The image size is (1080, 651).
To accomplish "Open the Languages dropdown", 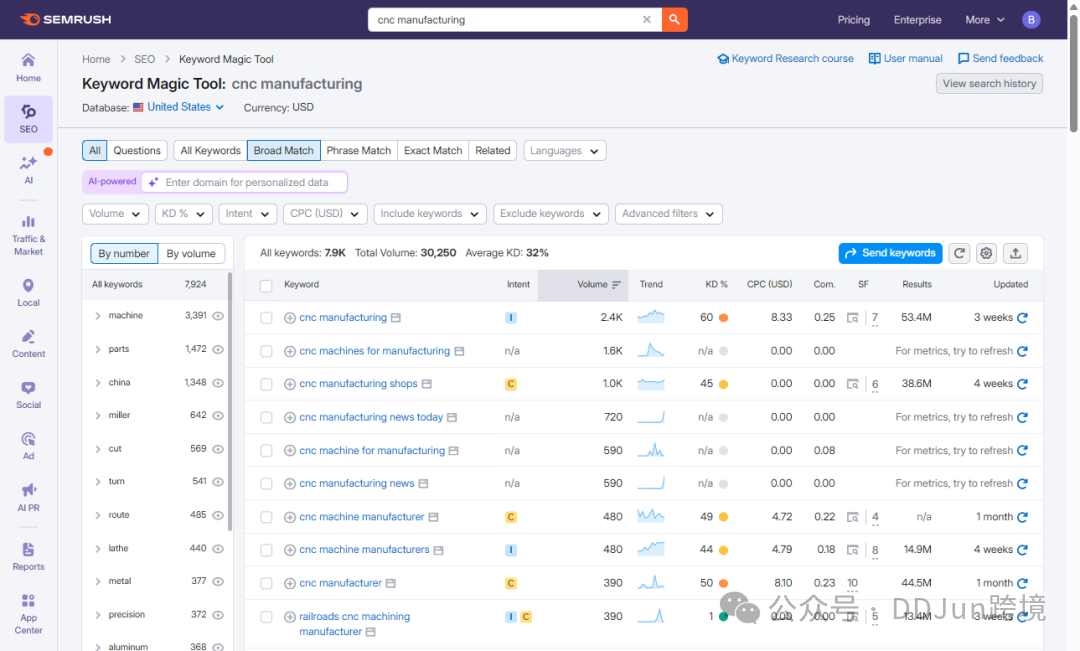I will tap(565, 150).
